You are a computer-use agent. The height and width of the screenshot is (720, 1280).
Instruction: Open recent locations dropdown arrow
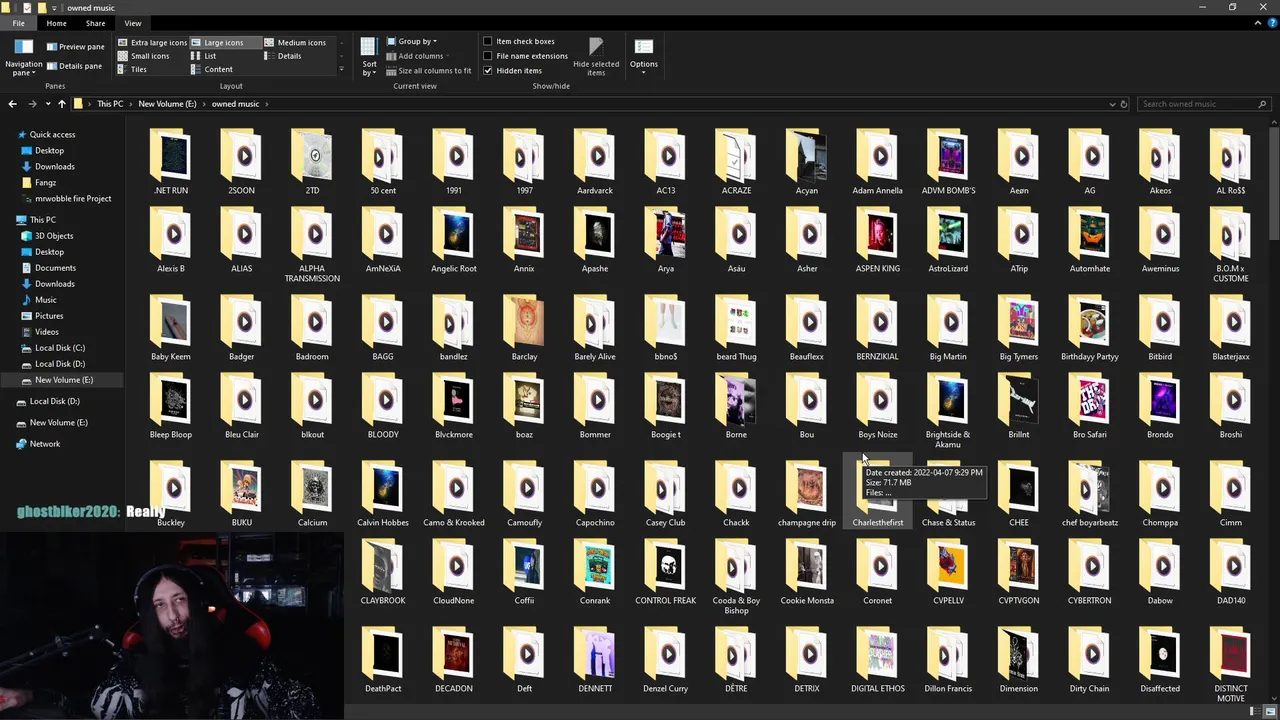pos(47,104)
